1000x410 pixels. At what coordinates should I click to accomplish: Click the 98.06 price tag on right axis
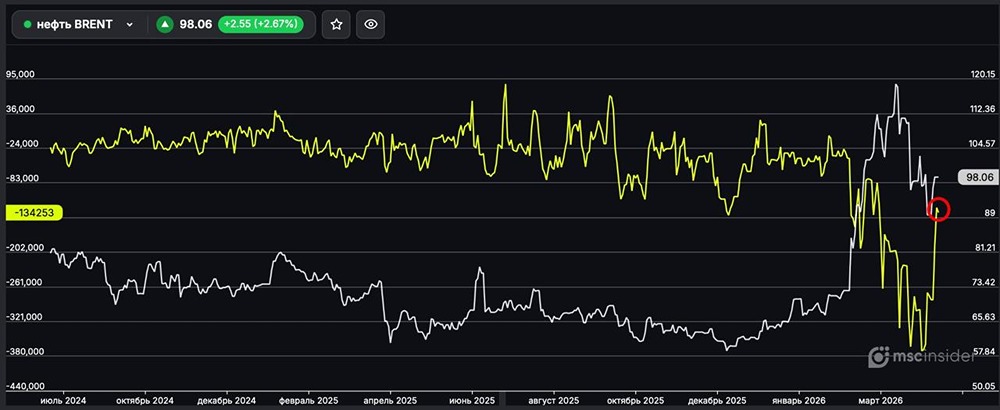[973, 178]
